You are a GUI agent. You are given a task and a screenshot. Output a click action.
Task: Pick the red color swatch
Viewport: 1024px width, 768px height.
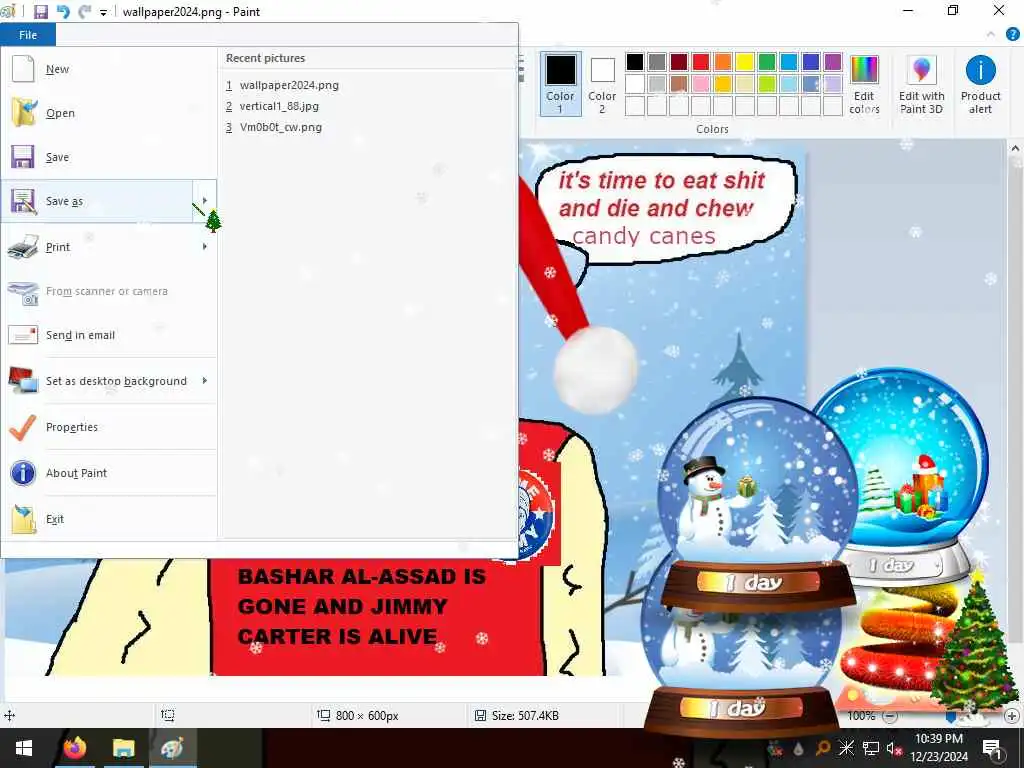(x=701, y=62)
